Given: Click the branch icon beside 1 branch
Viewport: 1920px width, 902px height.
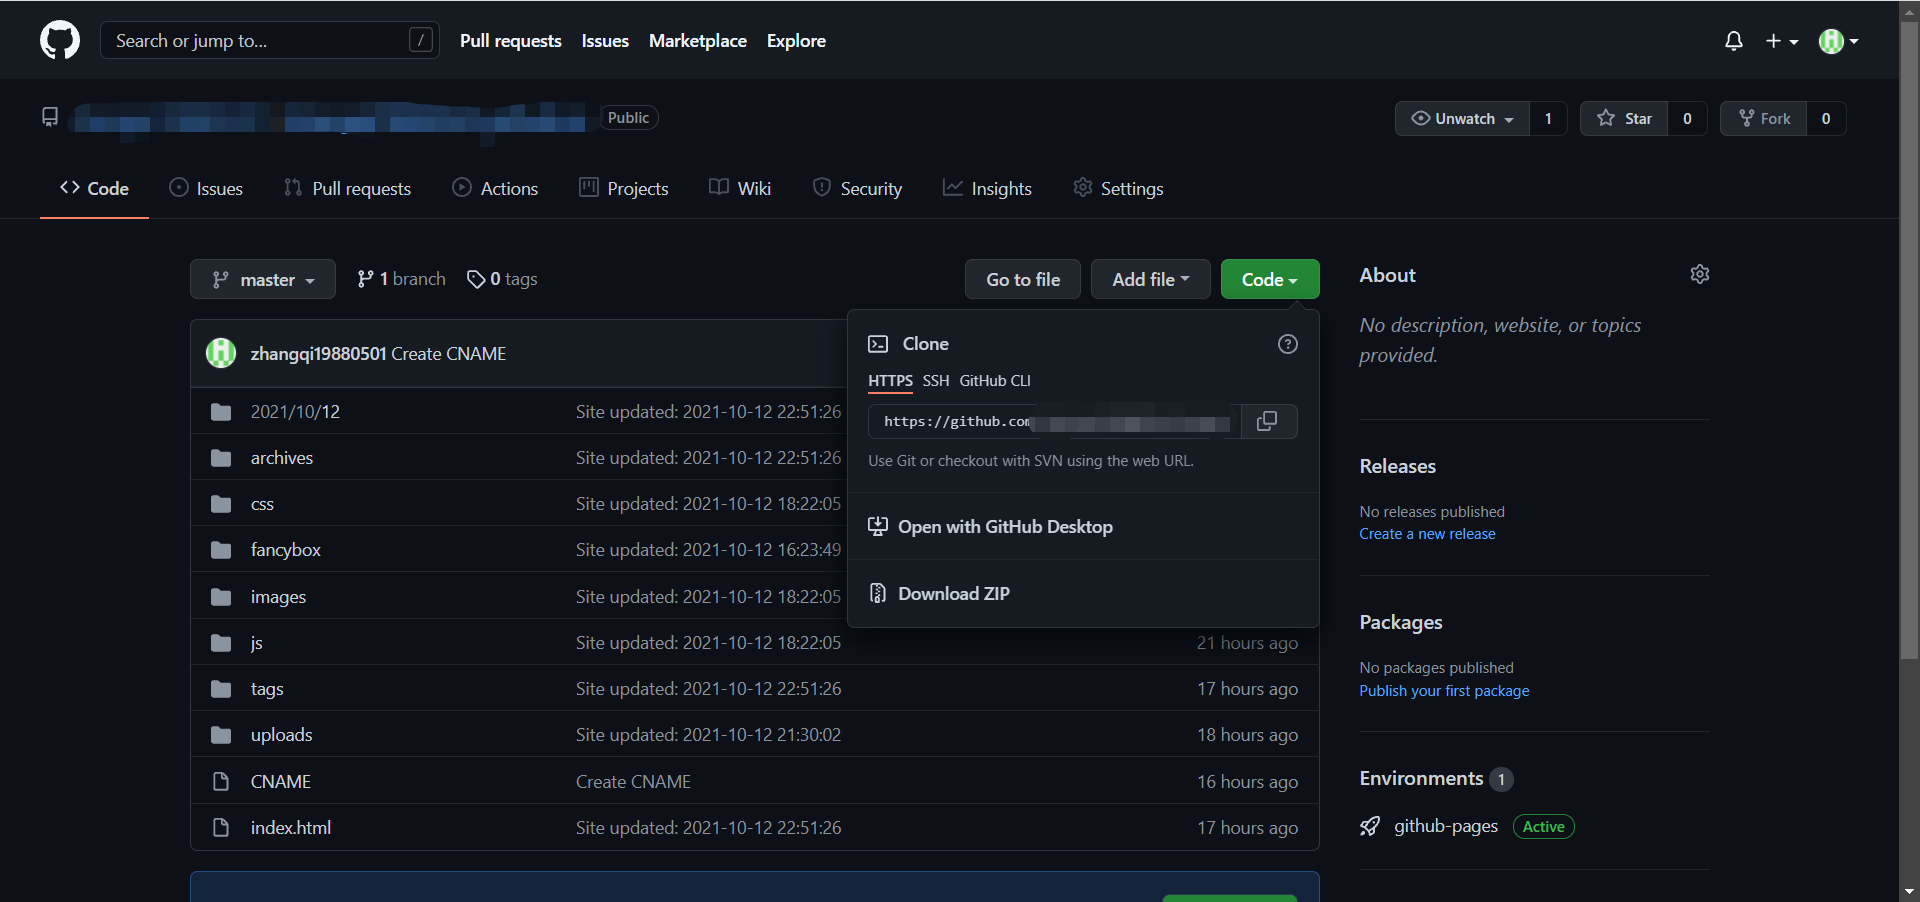Looking at the screenshot, I should pyautogui.click(x=365, y=279).
